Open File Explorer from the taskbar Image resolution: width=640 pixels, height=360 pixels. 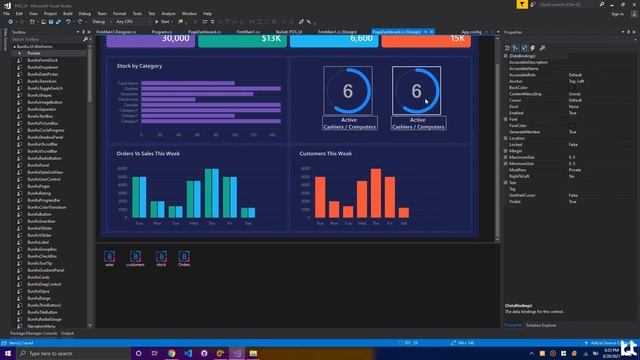coord(253,353)
